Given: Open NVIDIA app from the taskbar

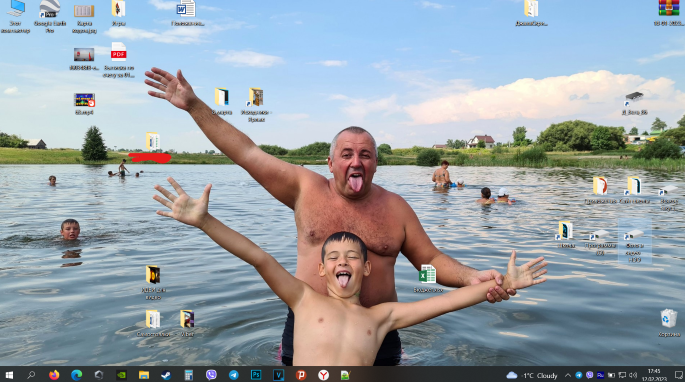Looking at the screenshot, I should point(121,375).
